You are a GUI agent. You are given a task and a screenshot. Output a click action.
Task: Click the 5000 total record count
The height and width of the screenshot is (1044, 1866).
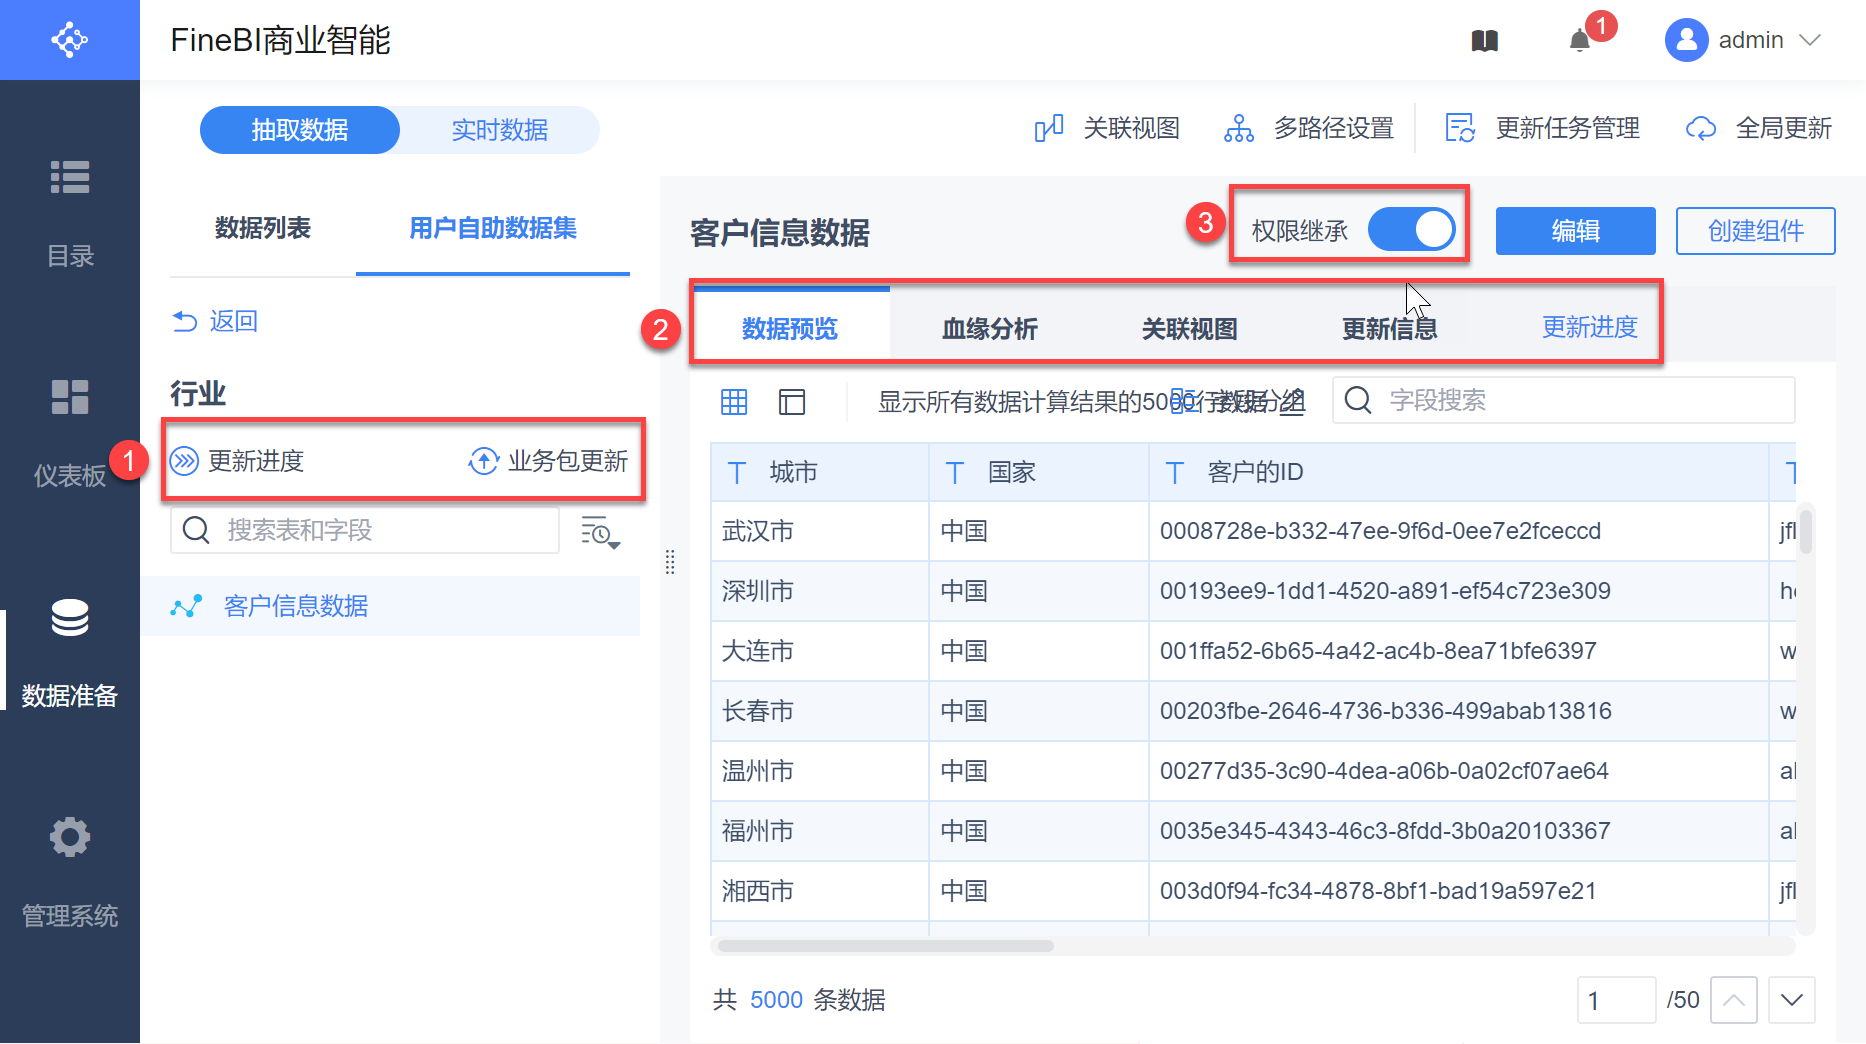[777, 1000]
